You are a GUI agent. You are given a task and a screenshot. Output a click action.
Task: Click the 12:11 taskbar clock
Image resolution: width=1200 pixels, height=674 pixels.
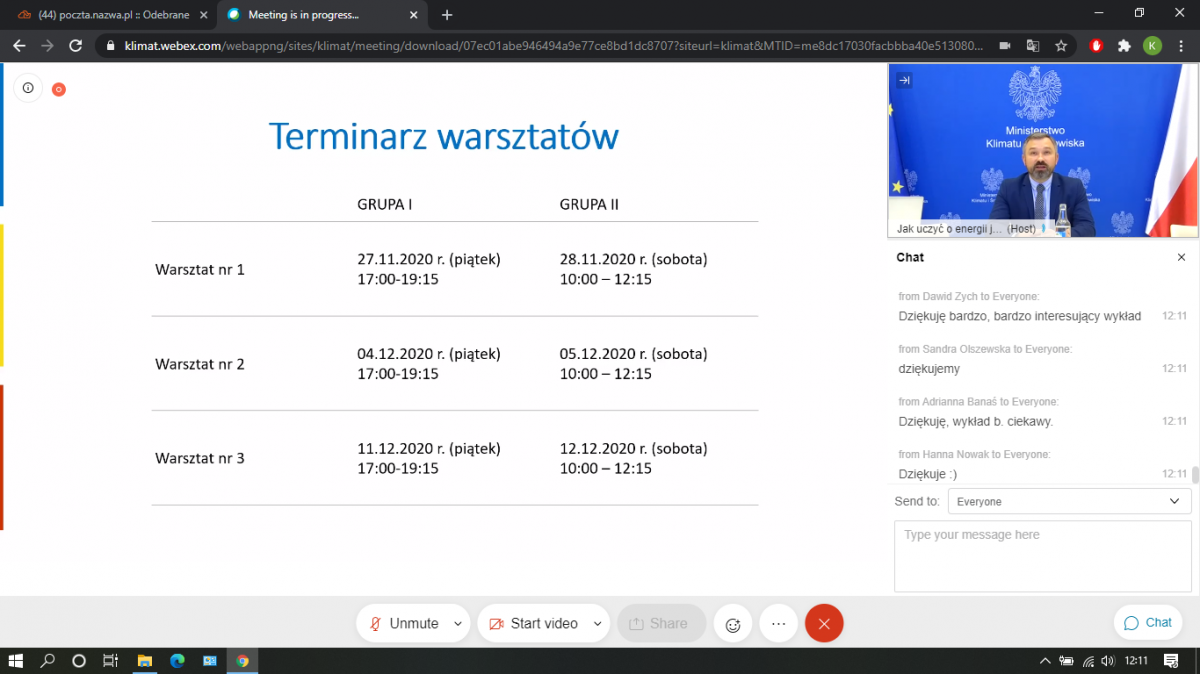click(x=1136, y=661)
